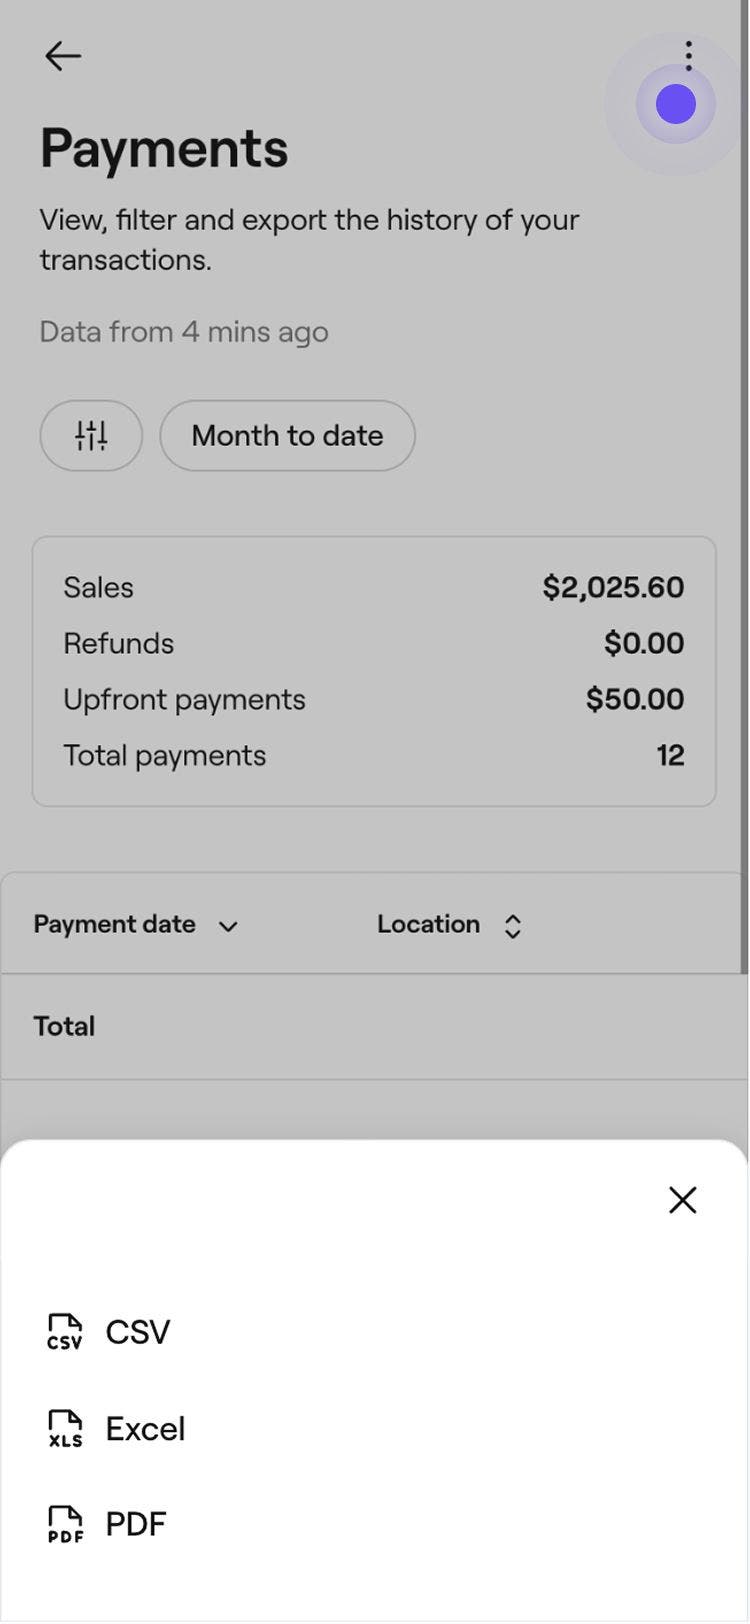Click the PDF file icon

pos(65,1524)
